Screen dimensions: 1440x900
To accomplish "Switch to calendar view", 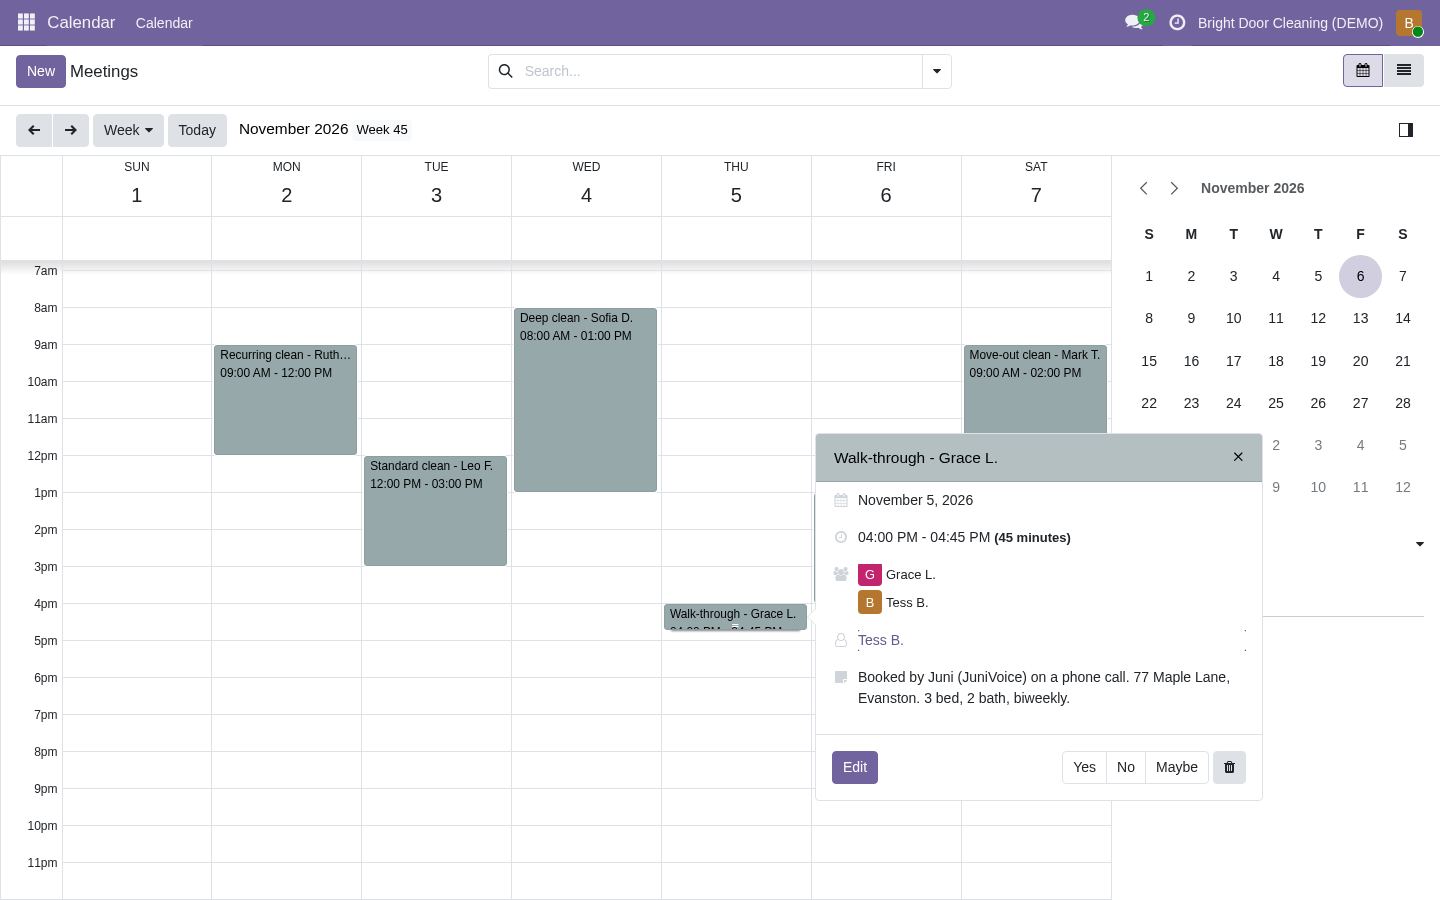I will [1362, 71].
